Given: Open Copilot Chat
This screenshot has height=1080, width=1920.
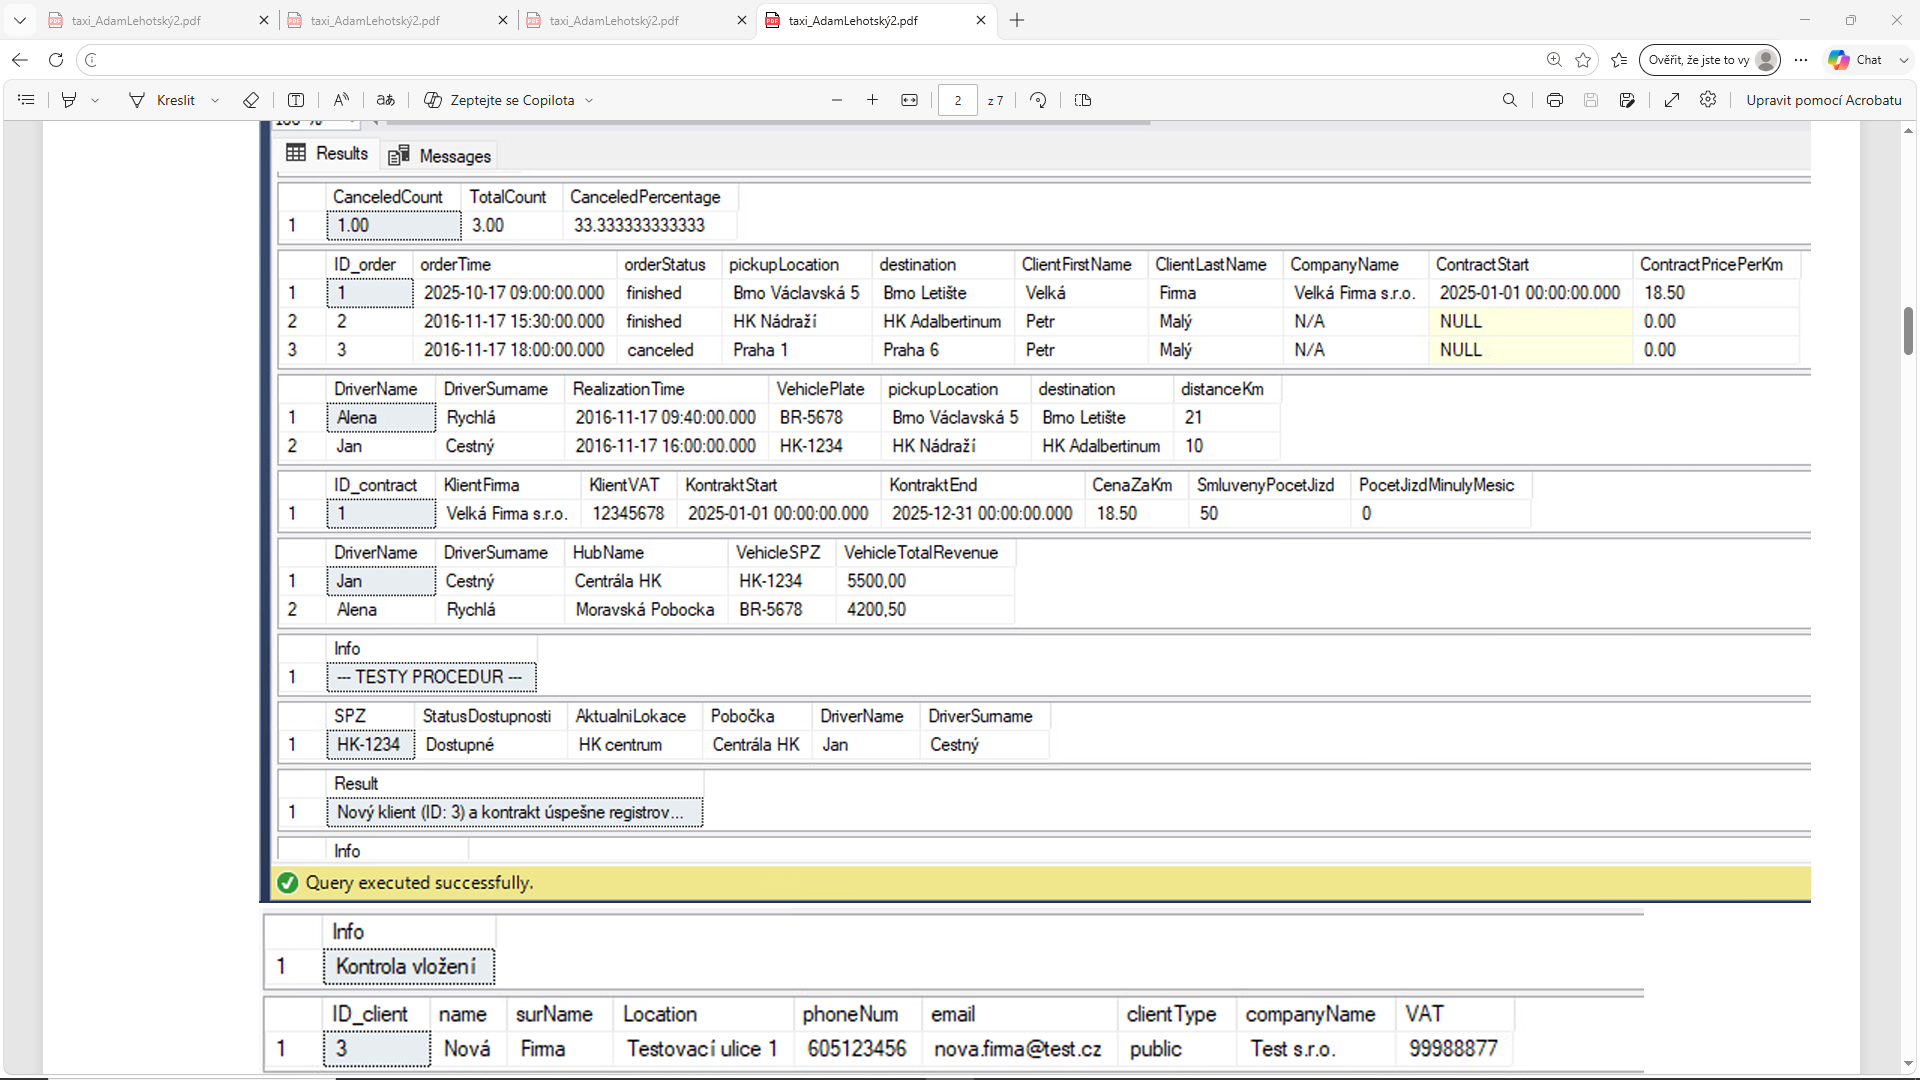Looking at the screenshot, I should [x=1856, y=60].
